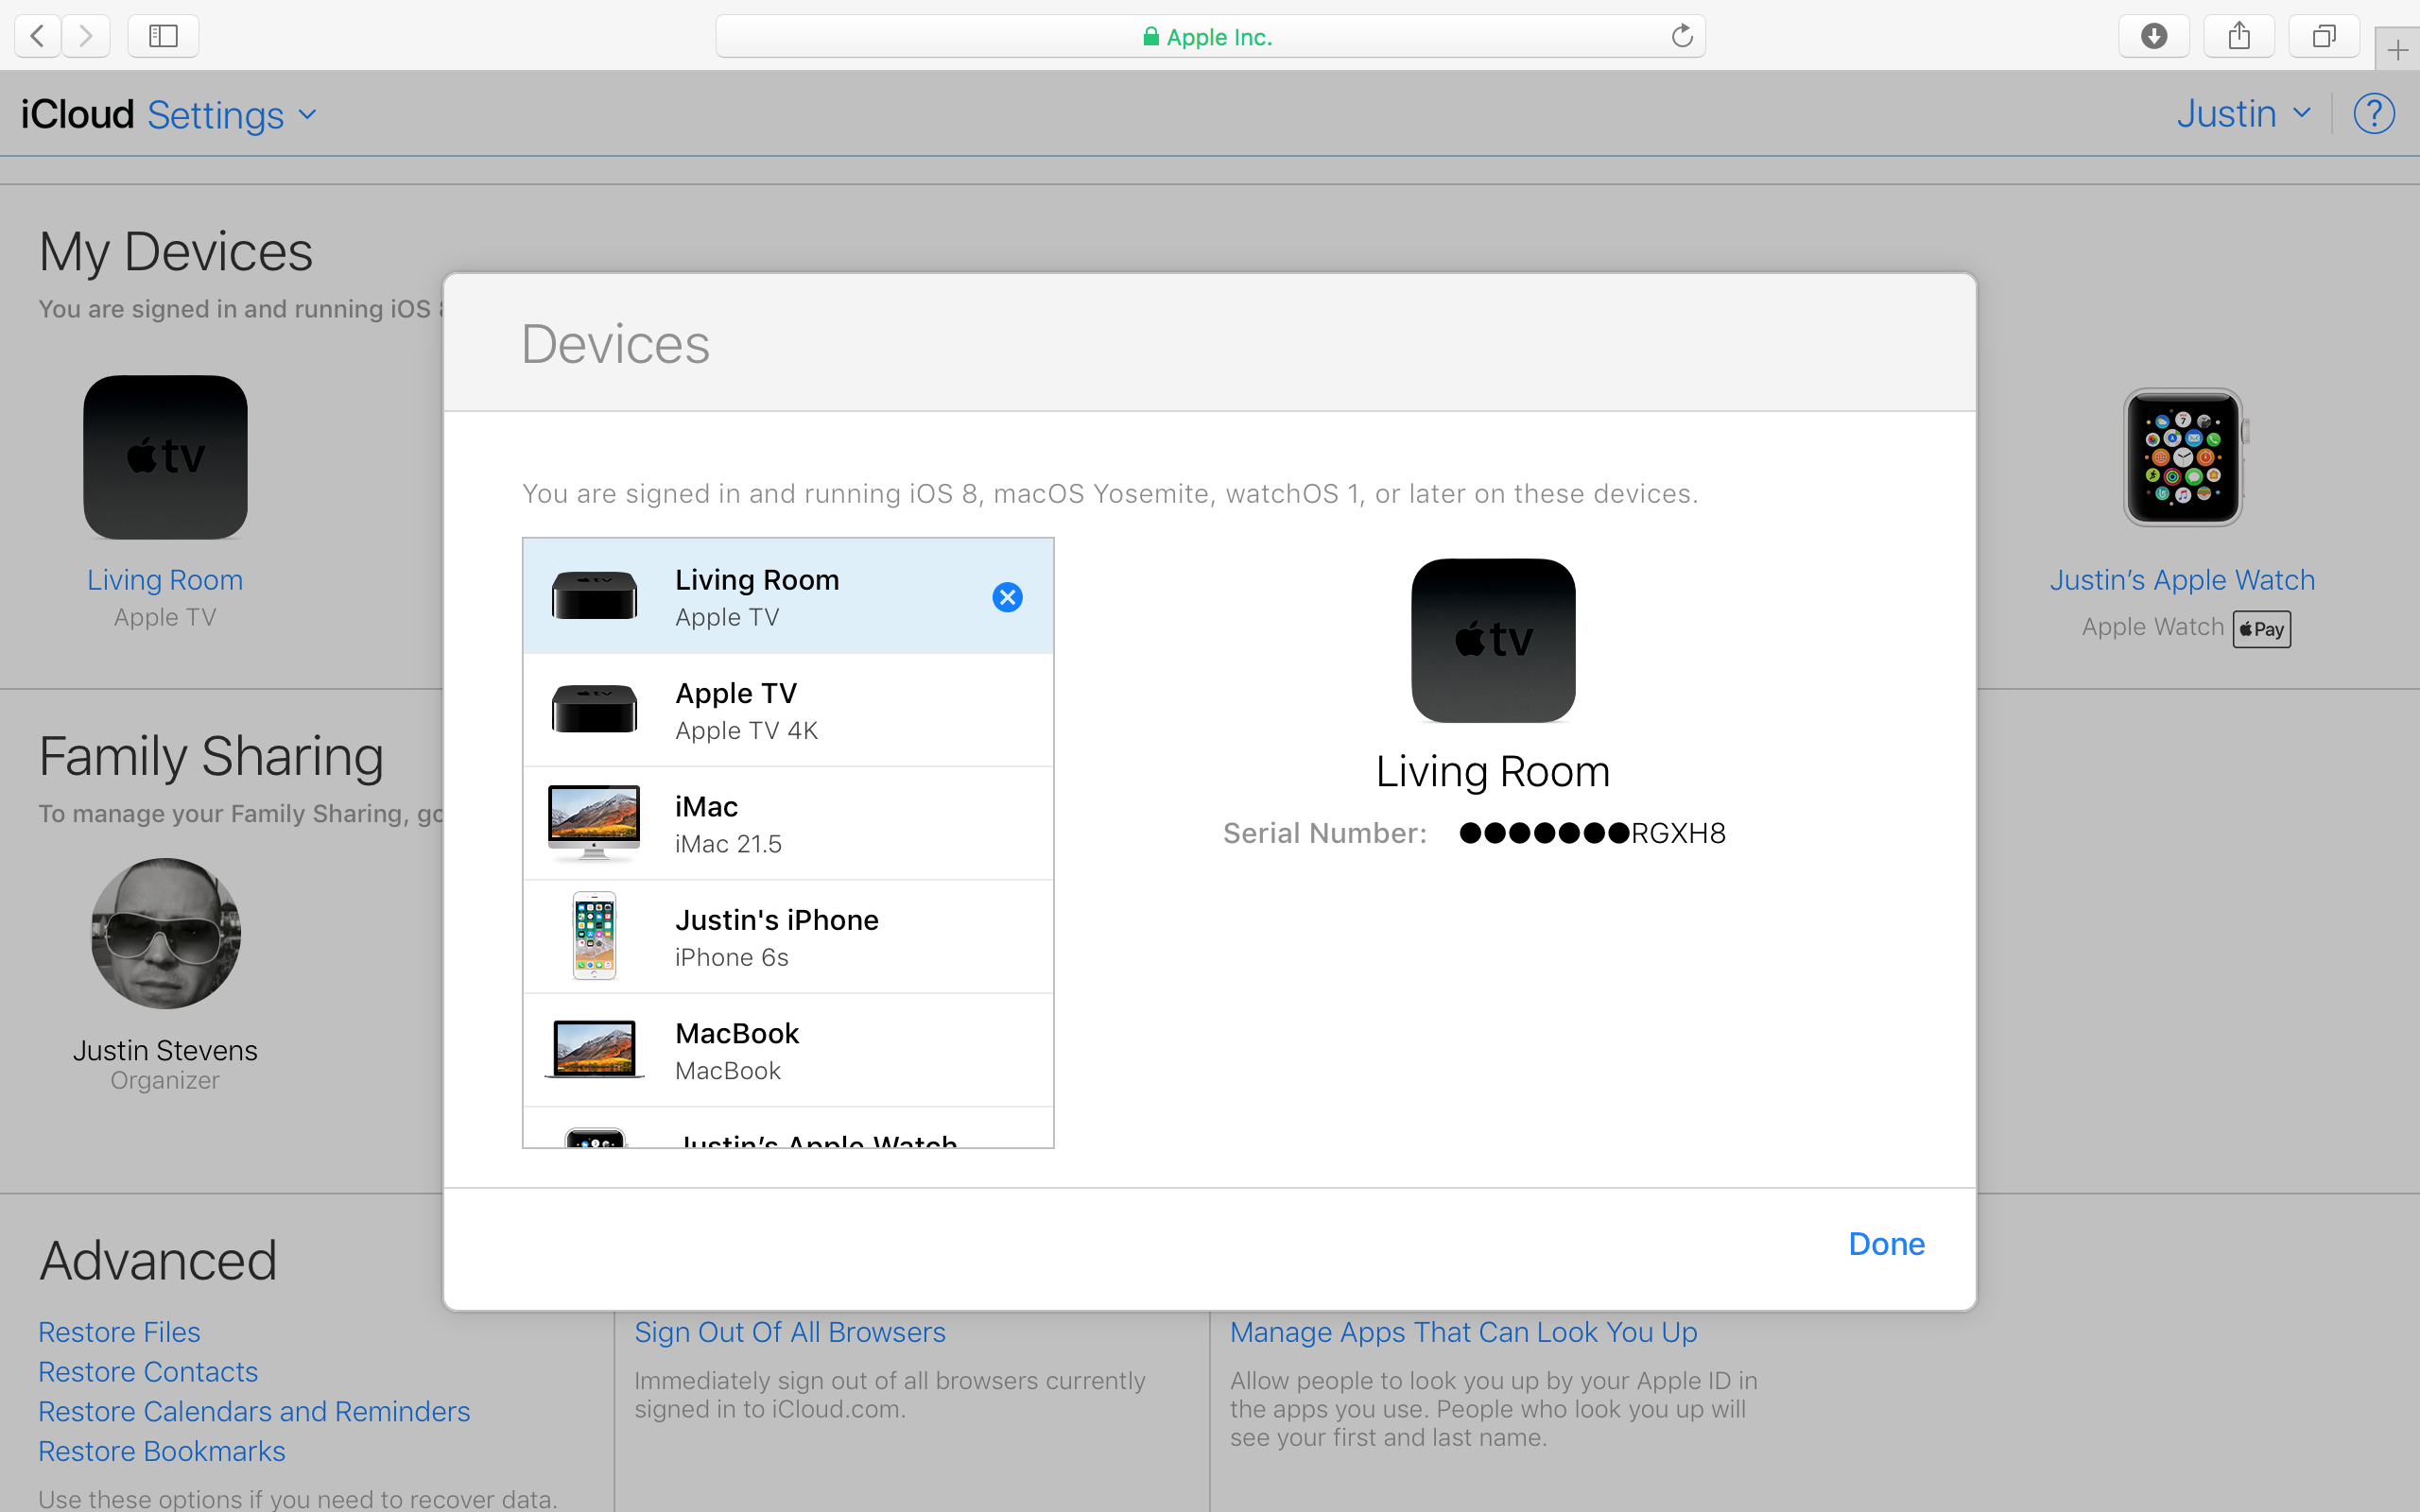Open Restore Bookmarks link

(162, 1451)
